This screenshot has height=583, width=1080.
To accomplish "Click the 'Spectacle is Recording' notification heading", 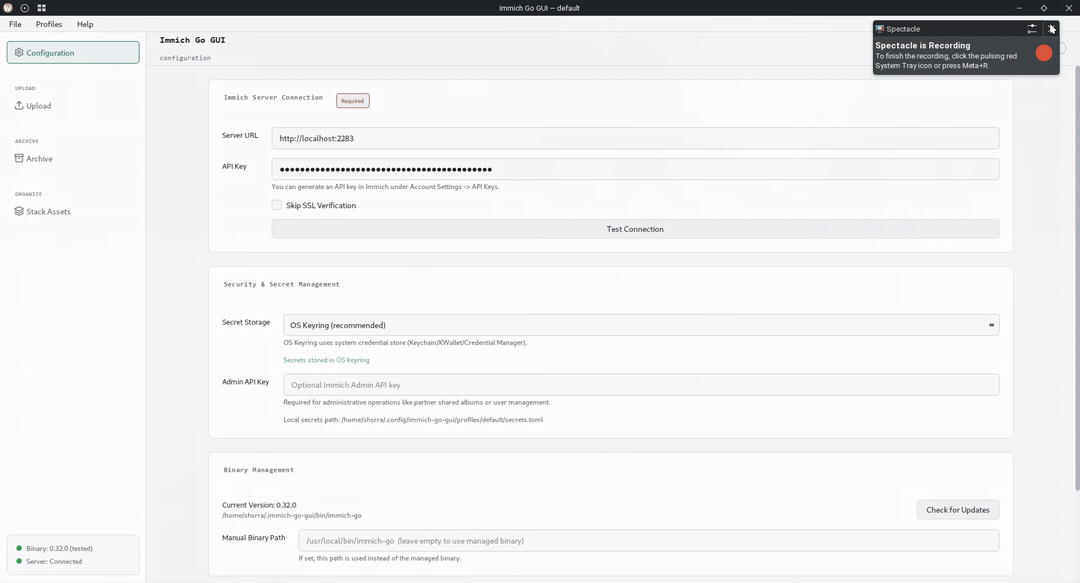I will [x=922, y=45].
